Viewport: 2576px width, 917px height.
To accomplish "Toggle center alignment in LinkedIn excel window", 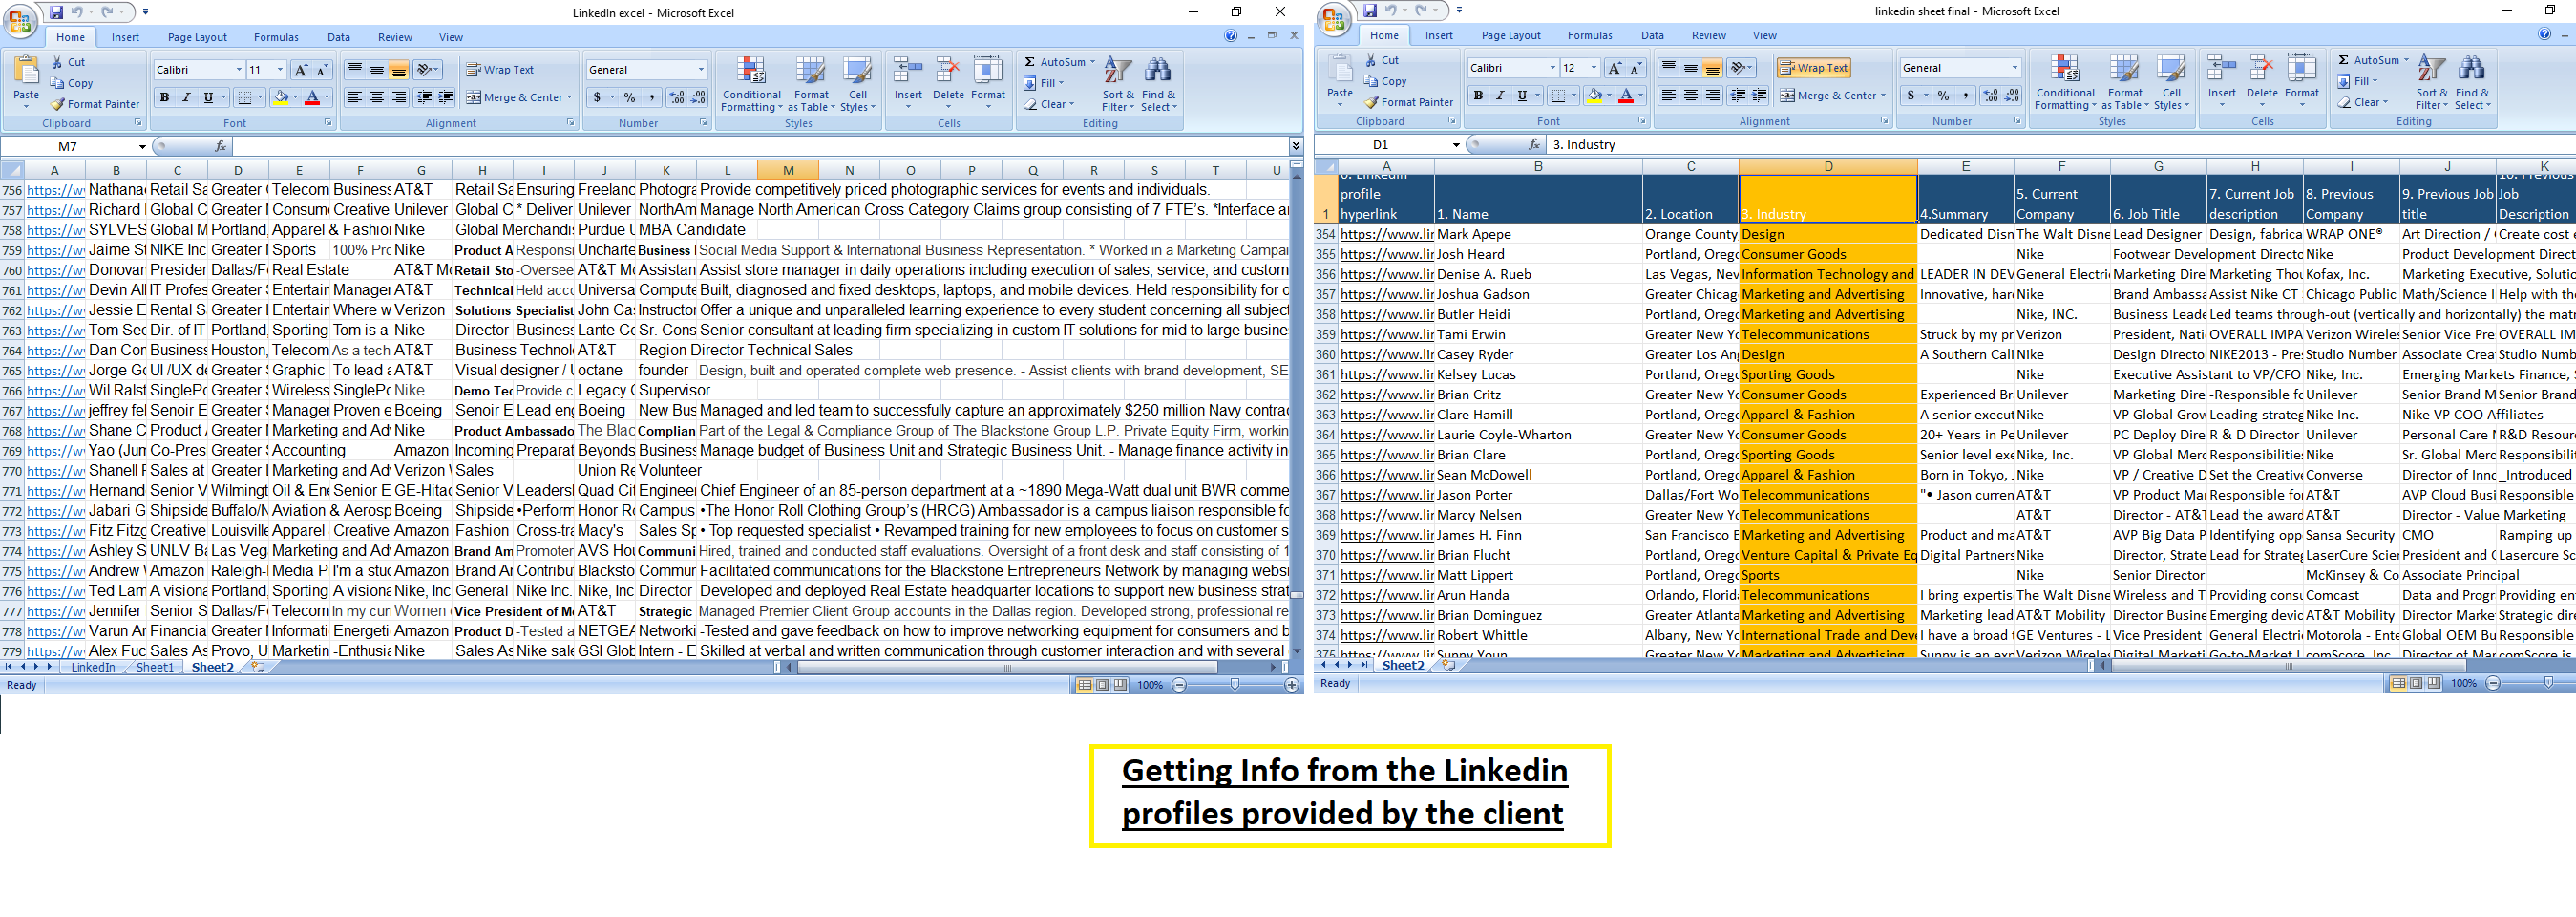I will coord(377,97).
